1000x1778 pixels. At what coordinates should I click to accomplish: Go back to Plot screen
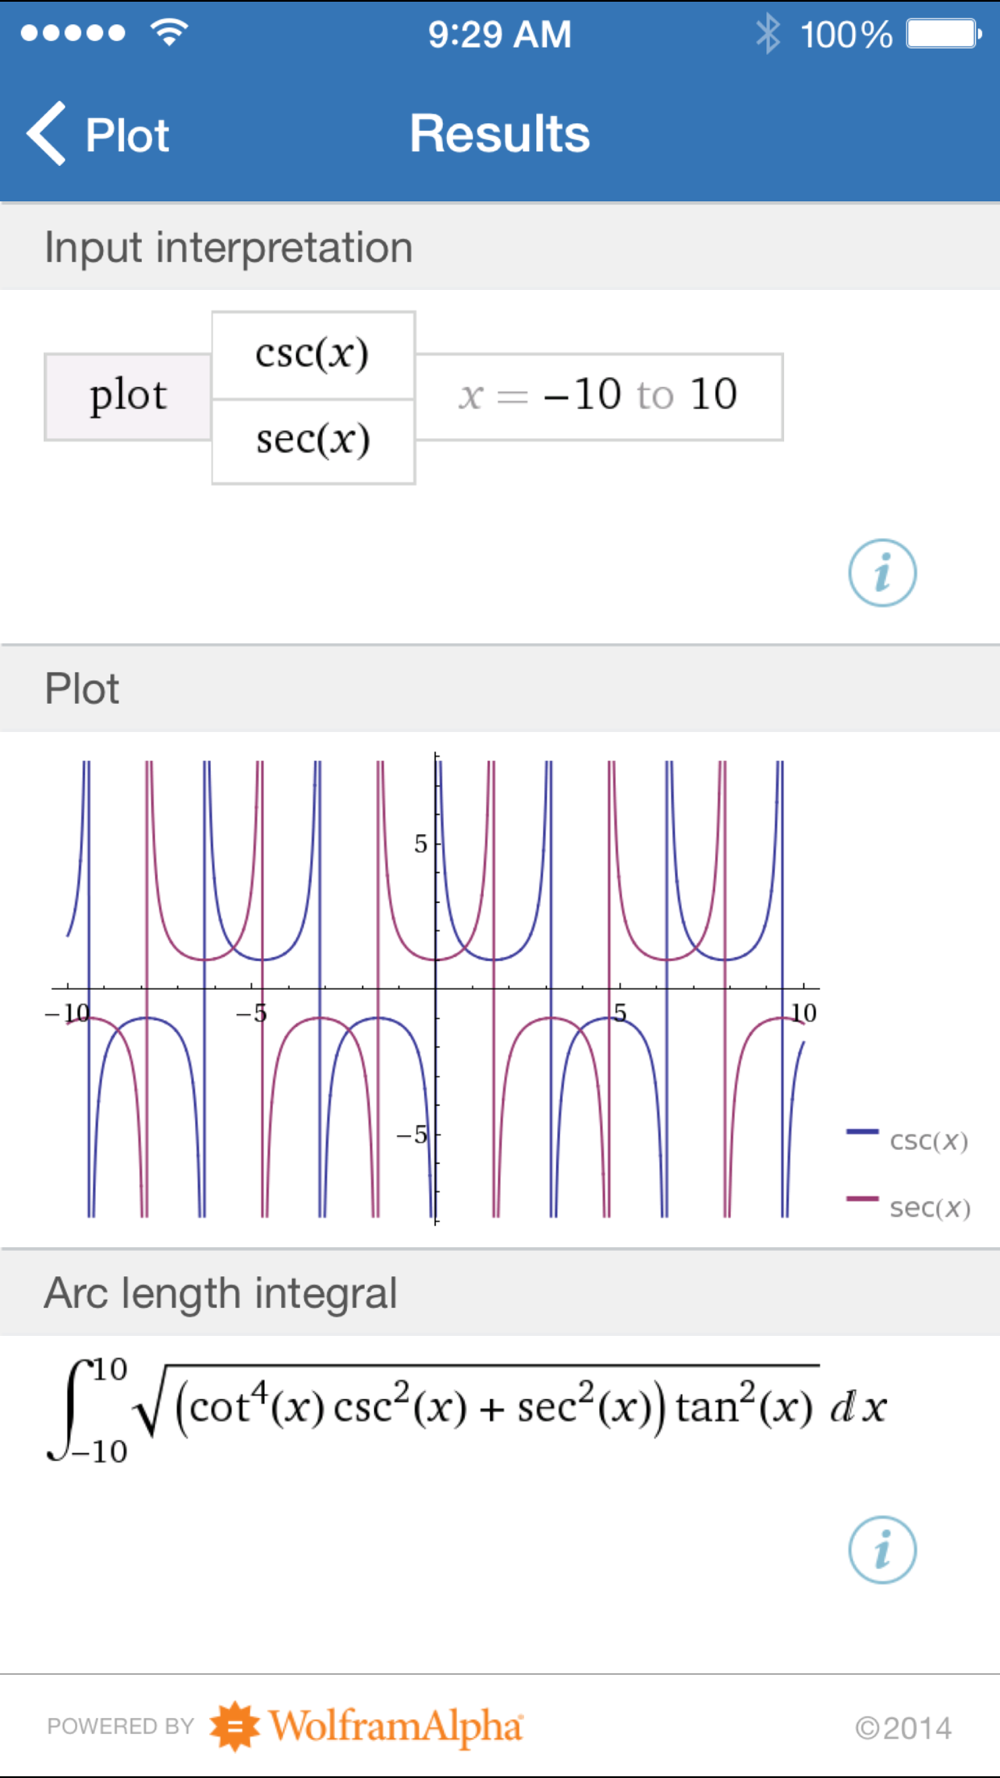tap(99, 134)
